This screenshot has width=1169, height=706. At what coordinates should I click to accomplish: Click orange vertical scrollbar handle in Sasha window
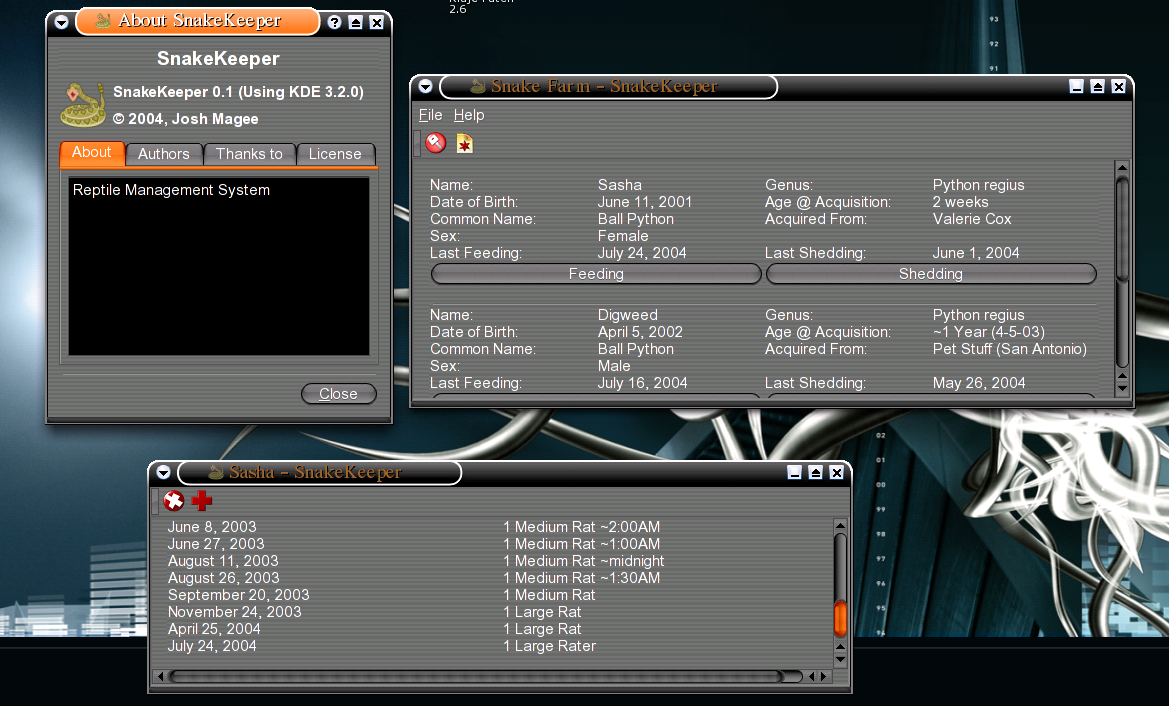click(x=840, y=618)
